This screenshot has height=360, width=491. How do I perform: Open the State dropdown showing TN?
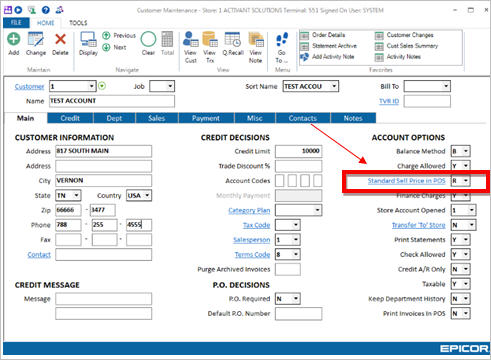[76, 195]
